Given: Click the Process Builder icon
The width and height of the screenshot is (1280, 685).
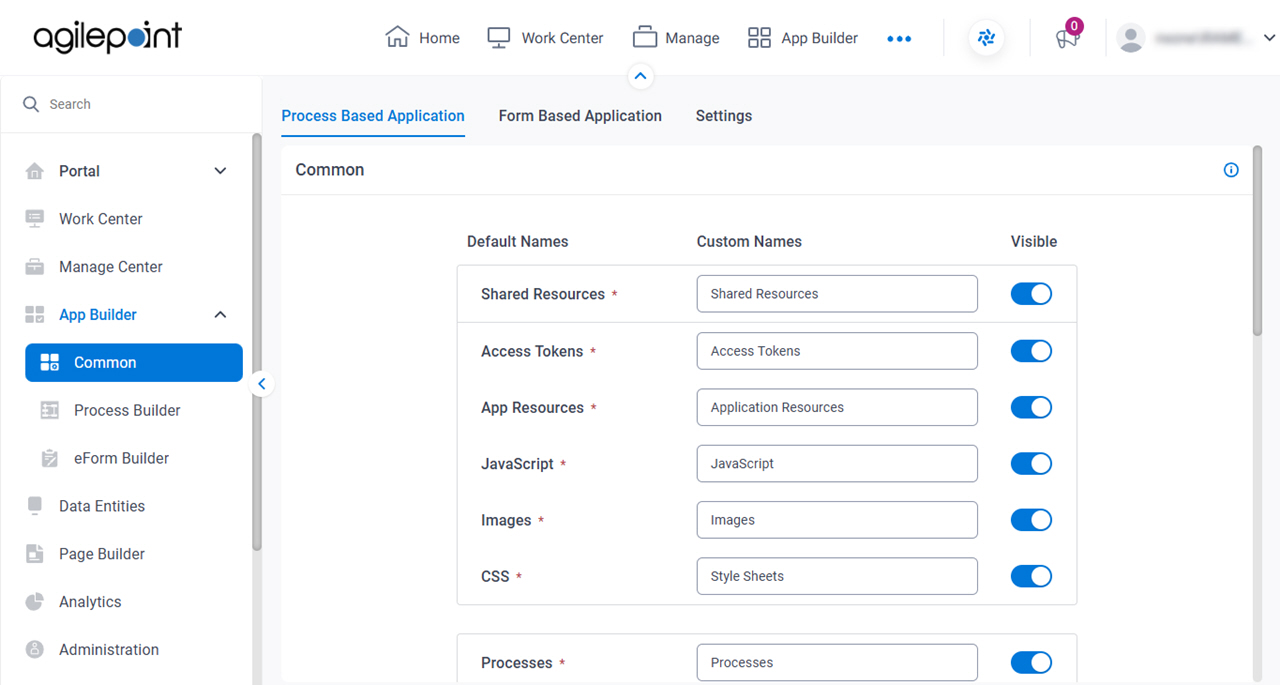Looking at the screenshot, I should click(50, 410).
